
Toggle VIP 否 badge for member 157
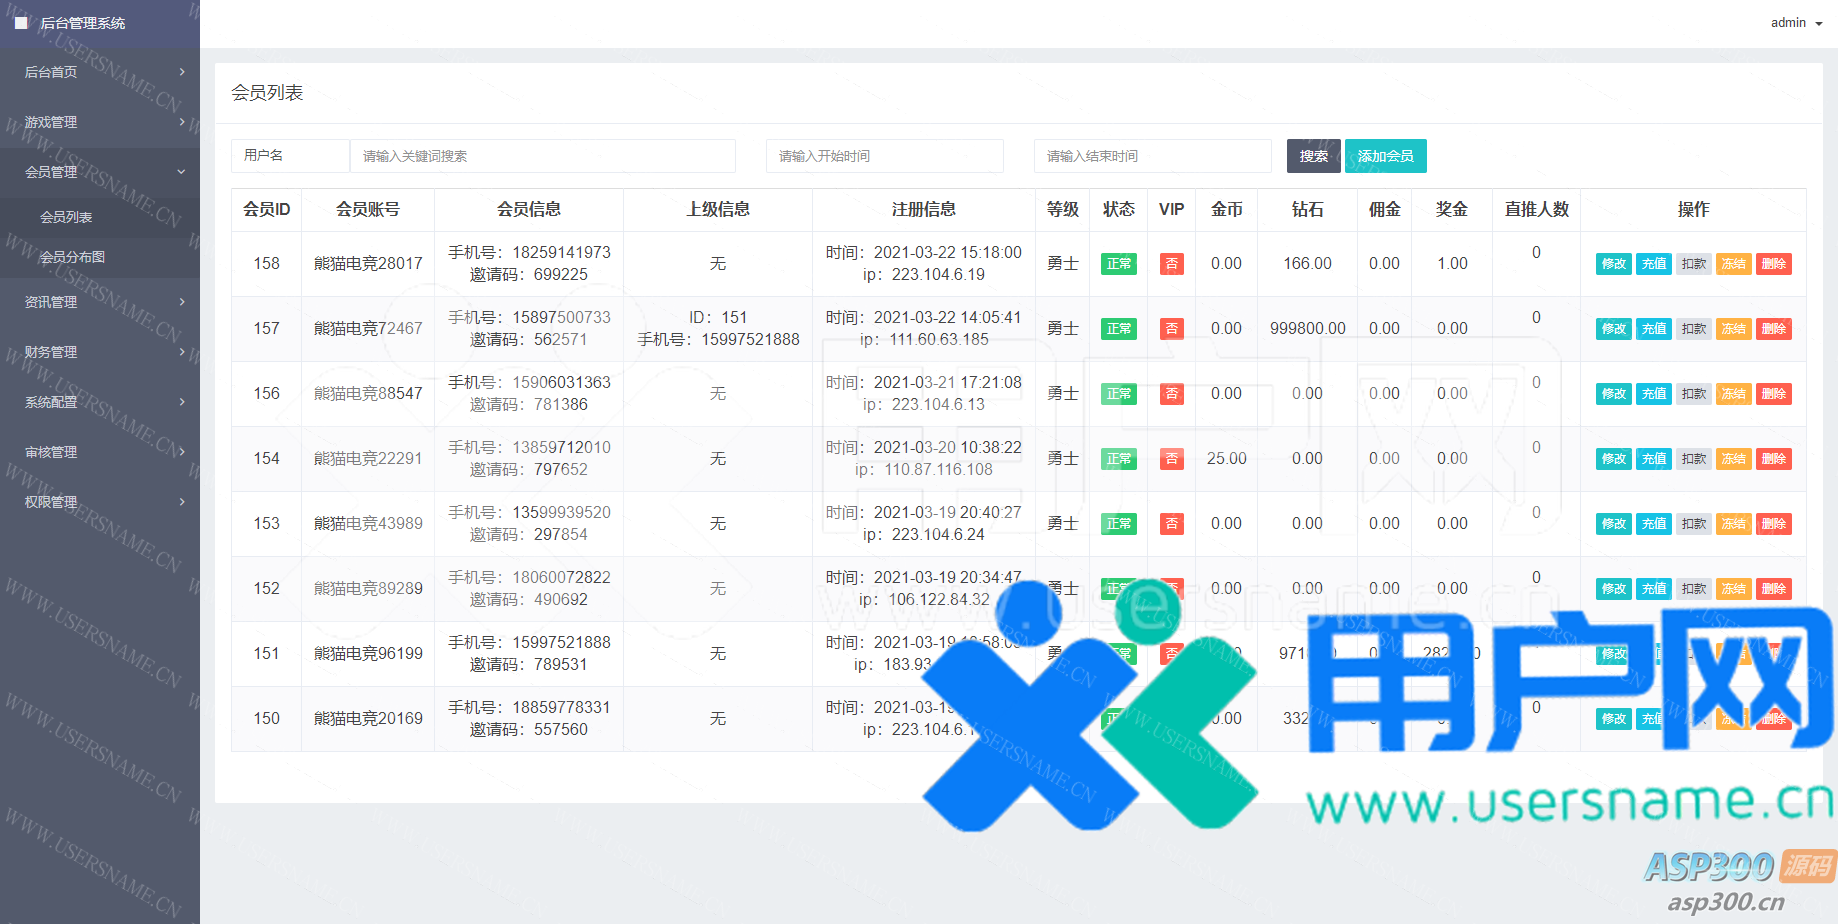(1171, 329)
